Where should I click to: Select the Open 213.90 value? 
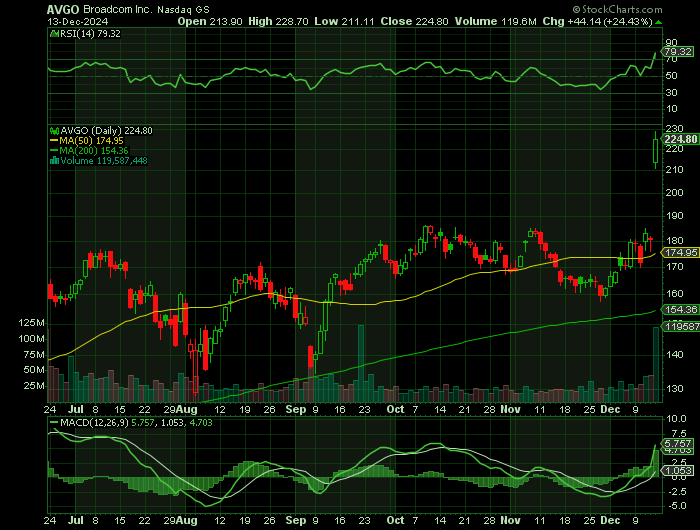(x=210, y=21)
